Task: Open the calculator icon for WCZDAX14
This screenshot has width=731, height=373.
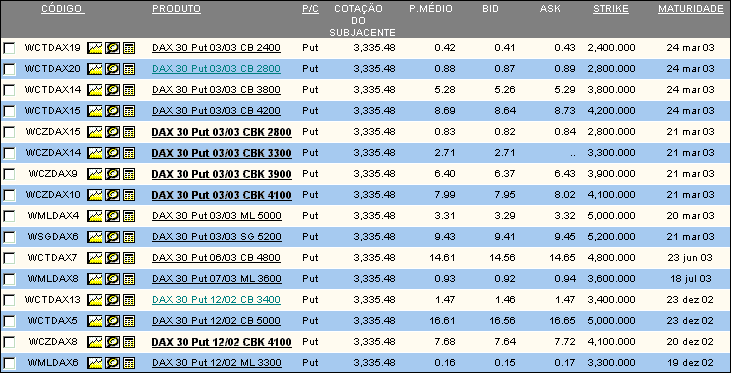Action: [x=129, y=153]
